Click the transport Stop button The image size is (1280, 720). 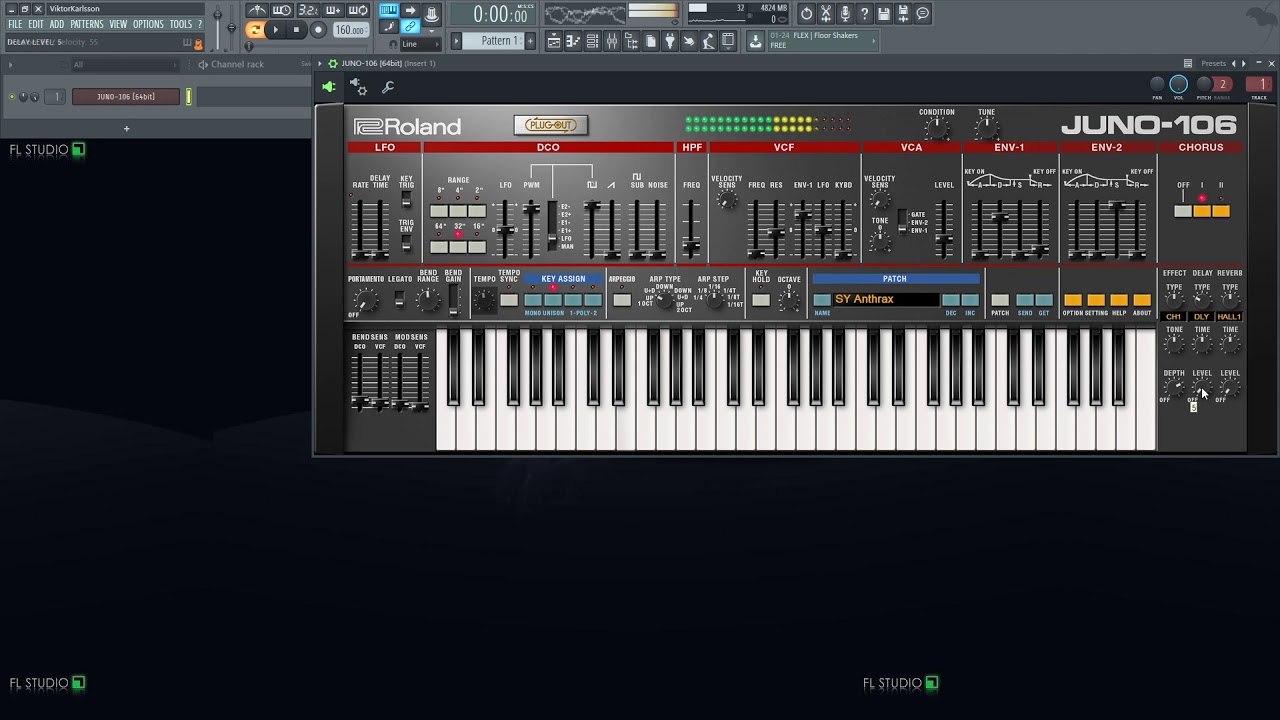click(296, 30)
